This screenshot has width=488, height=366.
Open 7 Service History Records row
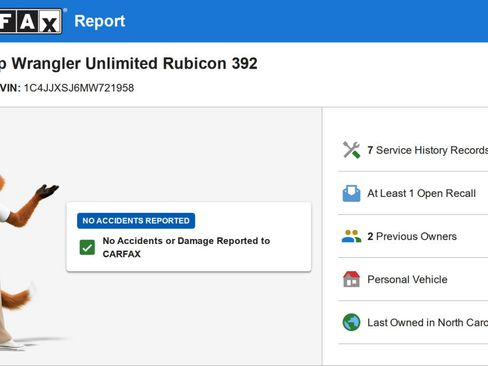click(x=413, y=150)
